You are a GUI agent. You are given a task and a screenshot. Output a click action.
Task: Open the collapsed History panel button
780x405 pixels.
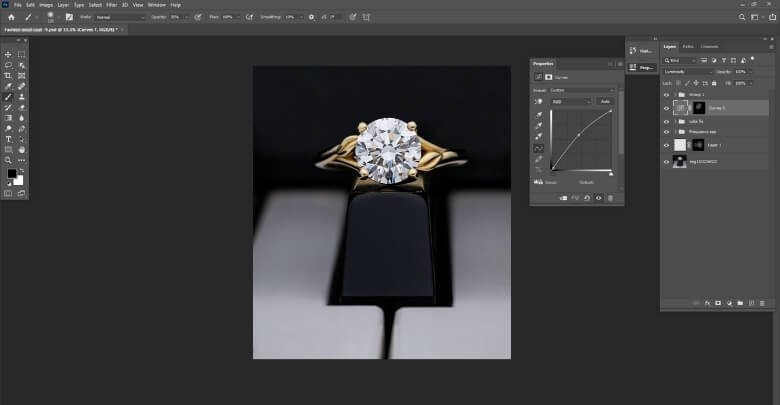(x=642, y=51)
